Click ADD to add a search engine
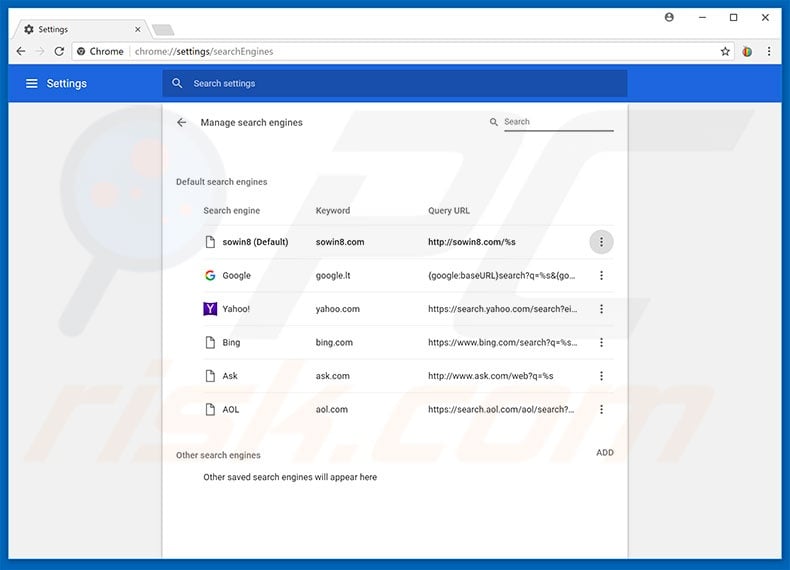The height and width of the screenshot is (570, 790). point(605,453)
